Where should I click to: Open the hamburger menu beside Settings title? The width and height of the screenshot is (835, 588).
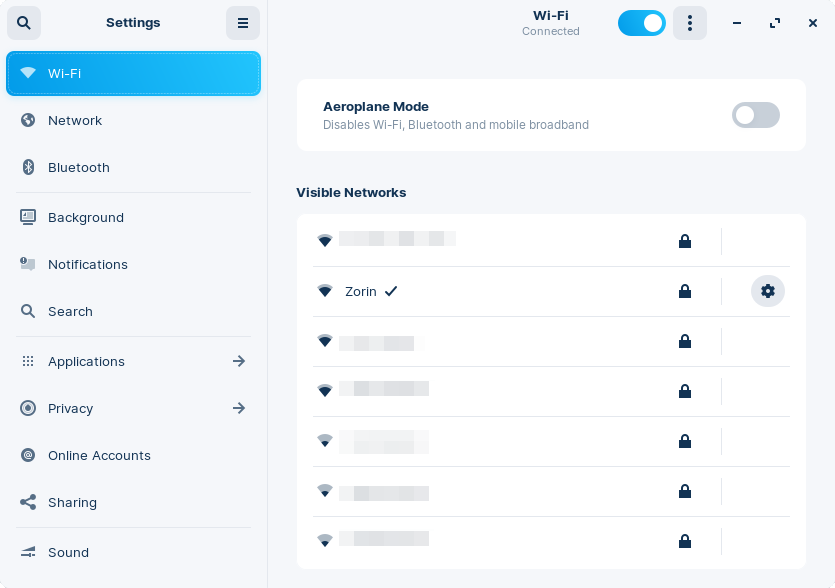click(x=243, y=23)
